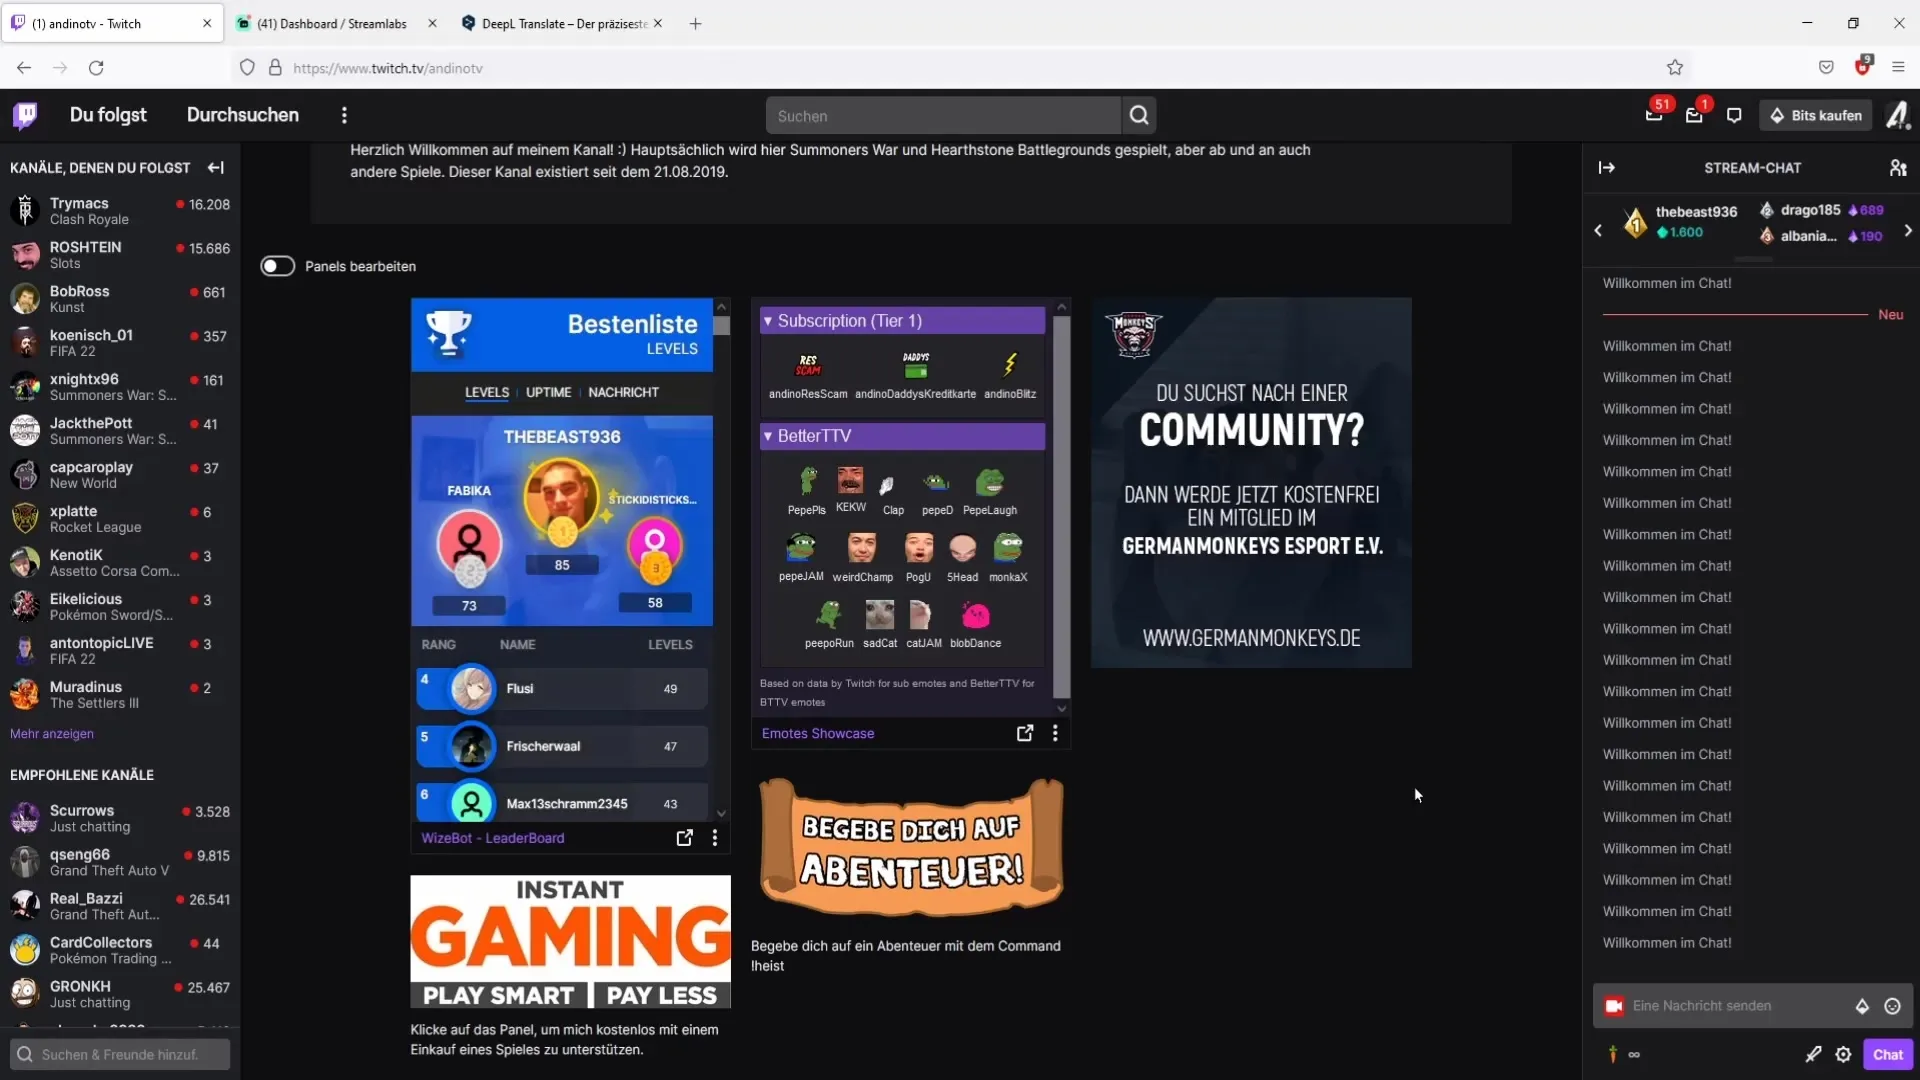Click the moderator sword icon
Screen dimensions: 1920x1080
coord(1813,1054)
